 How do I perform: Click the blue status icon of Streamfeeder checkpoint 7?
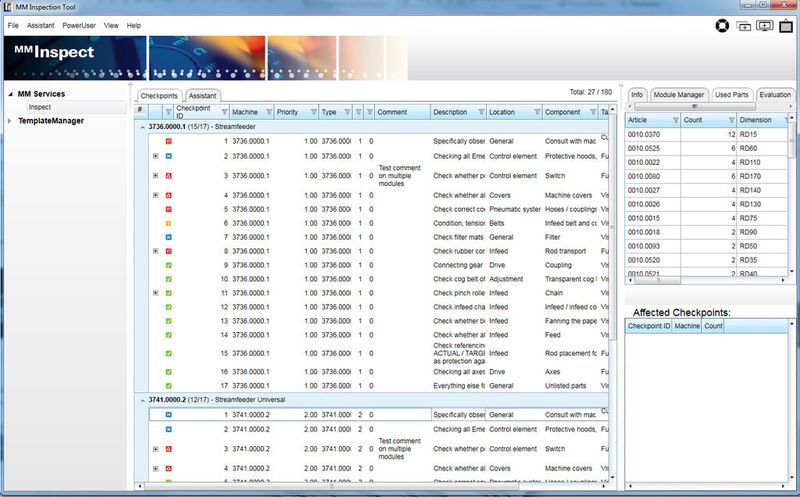coord(169,237)
